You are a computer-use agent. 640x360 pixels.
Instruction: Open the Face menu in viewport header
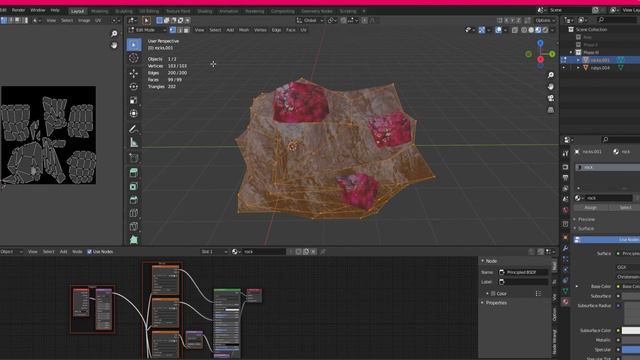click(x=290, y=30)
